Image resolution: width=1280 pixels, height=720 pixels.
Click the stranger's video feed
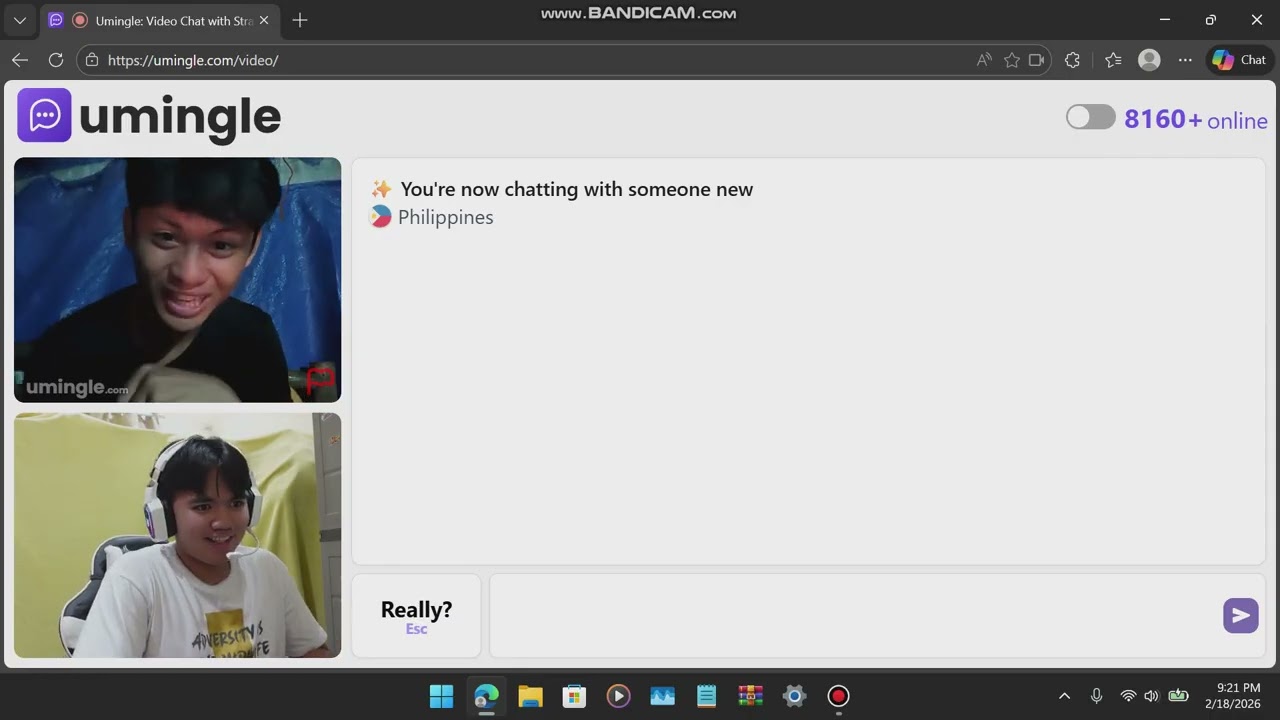[x=178, y=280]
